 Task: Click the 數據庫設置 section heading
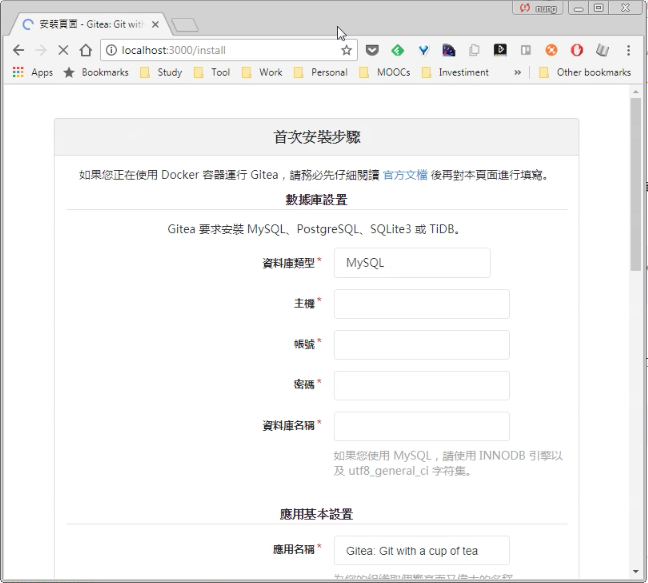click(317, 200)
